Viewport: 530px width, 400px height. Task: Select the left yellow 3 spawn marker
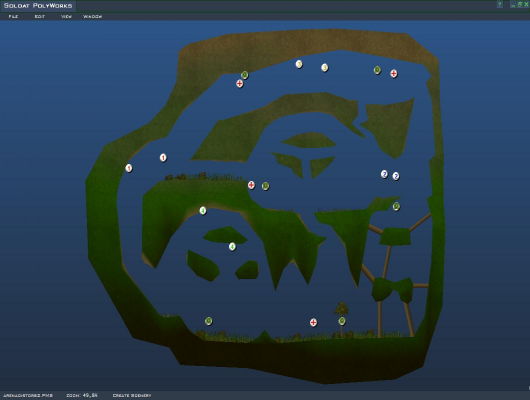[299, 64]
